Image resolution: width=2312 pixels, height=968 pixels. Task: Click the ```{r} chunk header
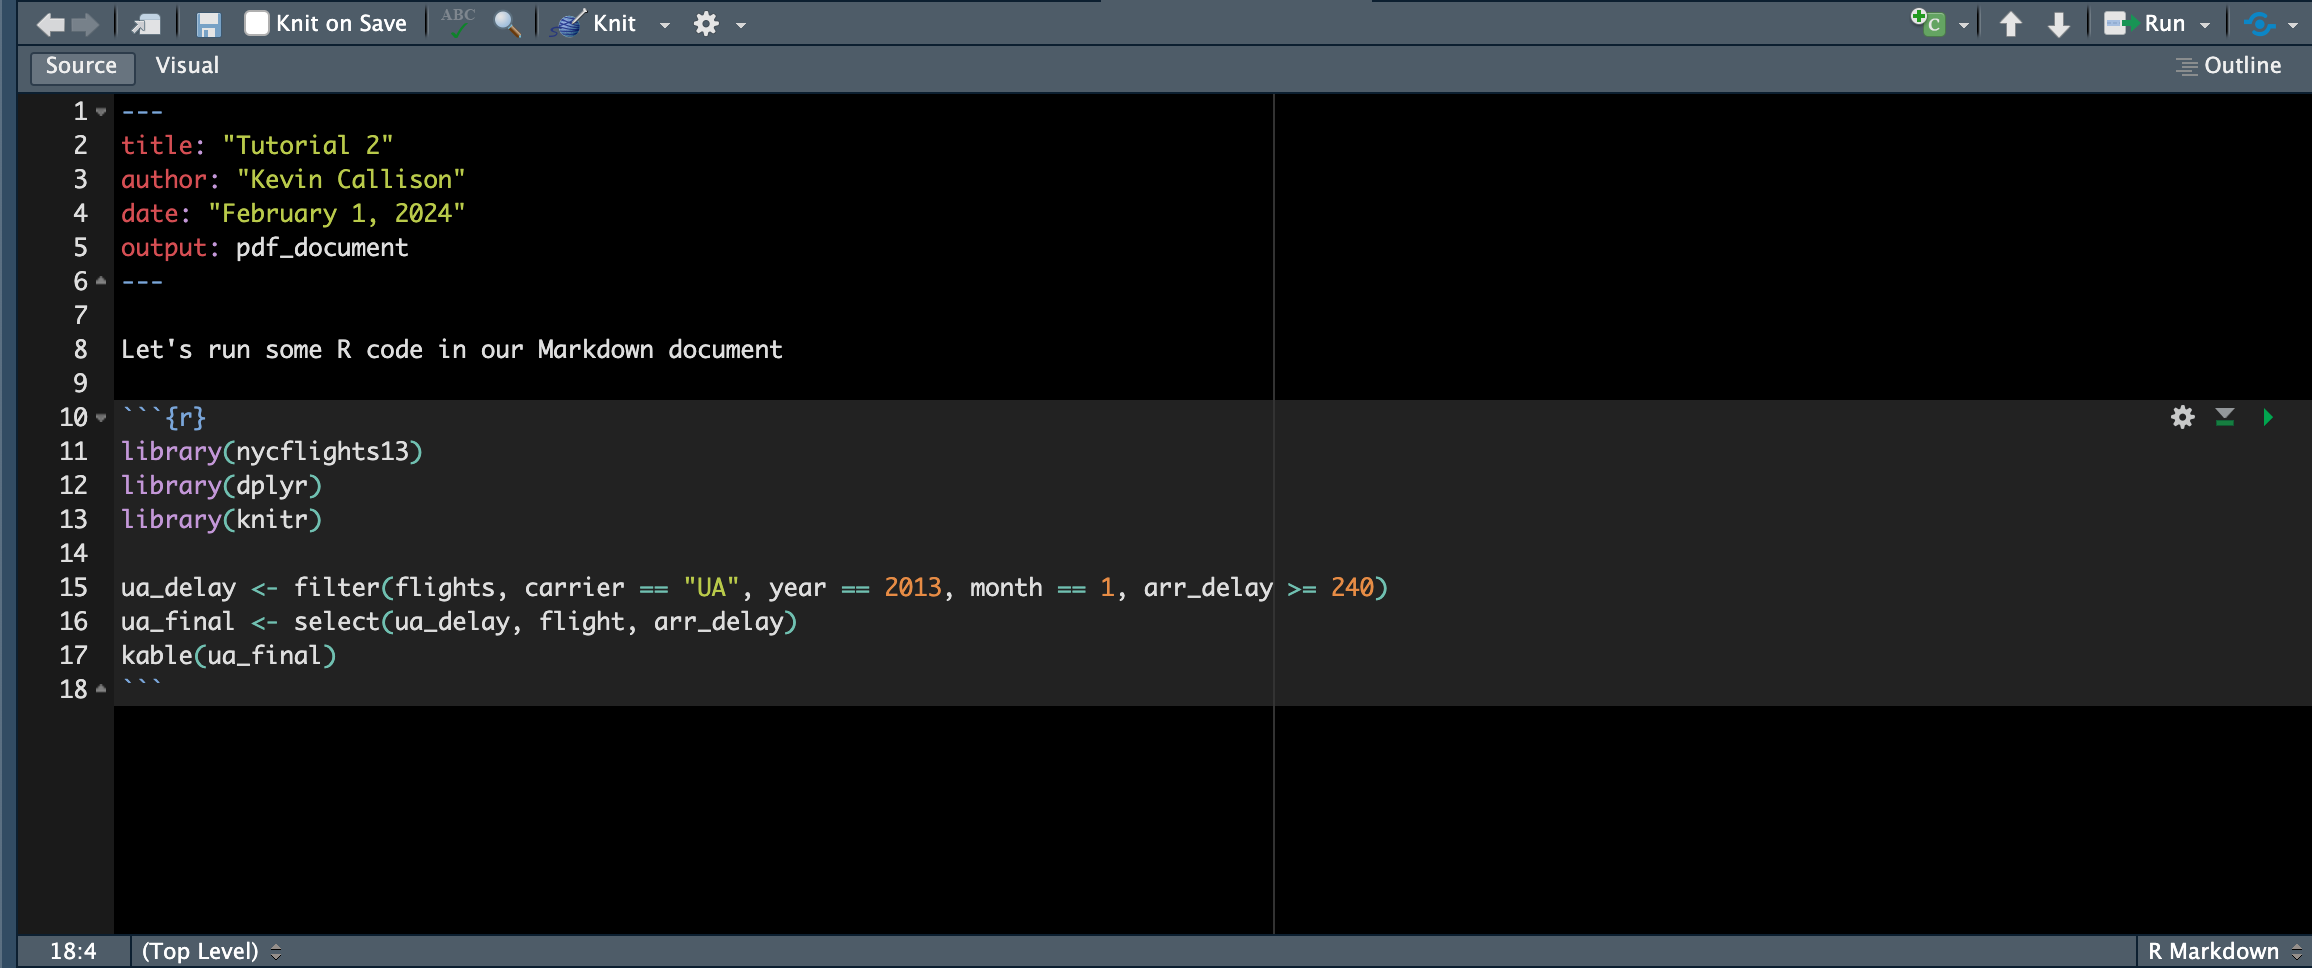(164, 418)
